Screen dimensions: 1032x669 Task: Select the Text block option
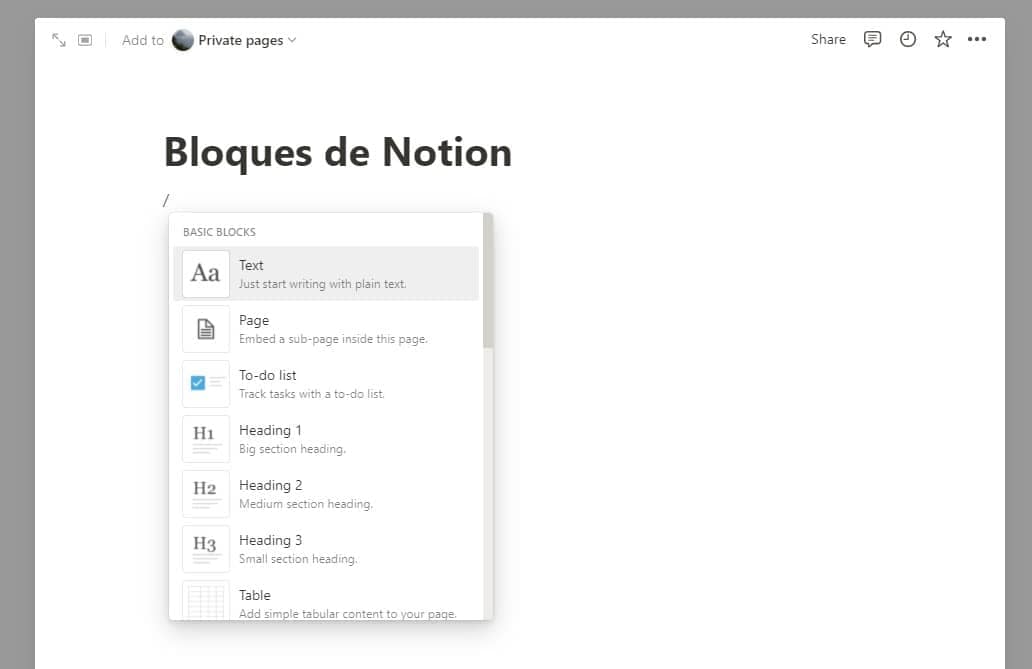pos(326,274)
